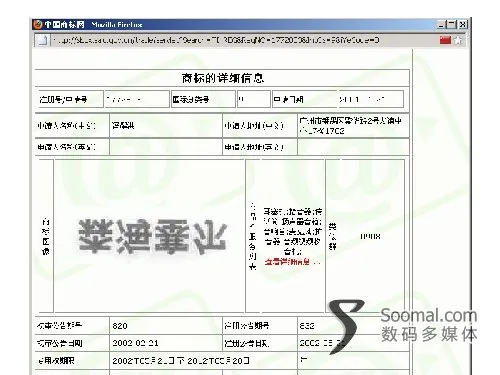Click the applicant address cell text
The image size is (500, 375).
click(350, 125)
